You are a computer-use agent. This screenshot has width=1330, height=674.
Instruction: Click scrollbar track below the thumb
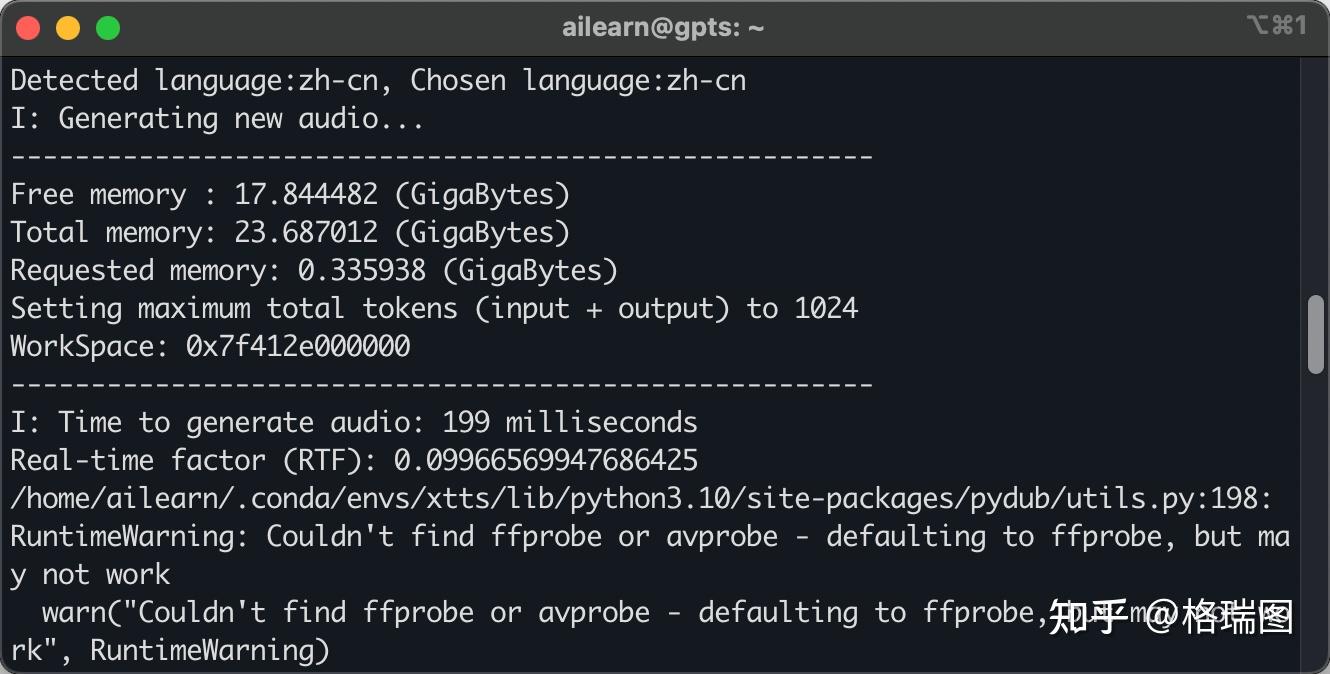[x=1317, y=520]
